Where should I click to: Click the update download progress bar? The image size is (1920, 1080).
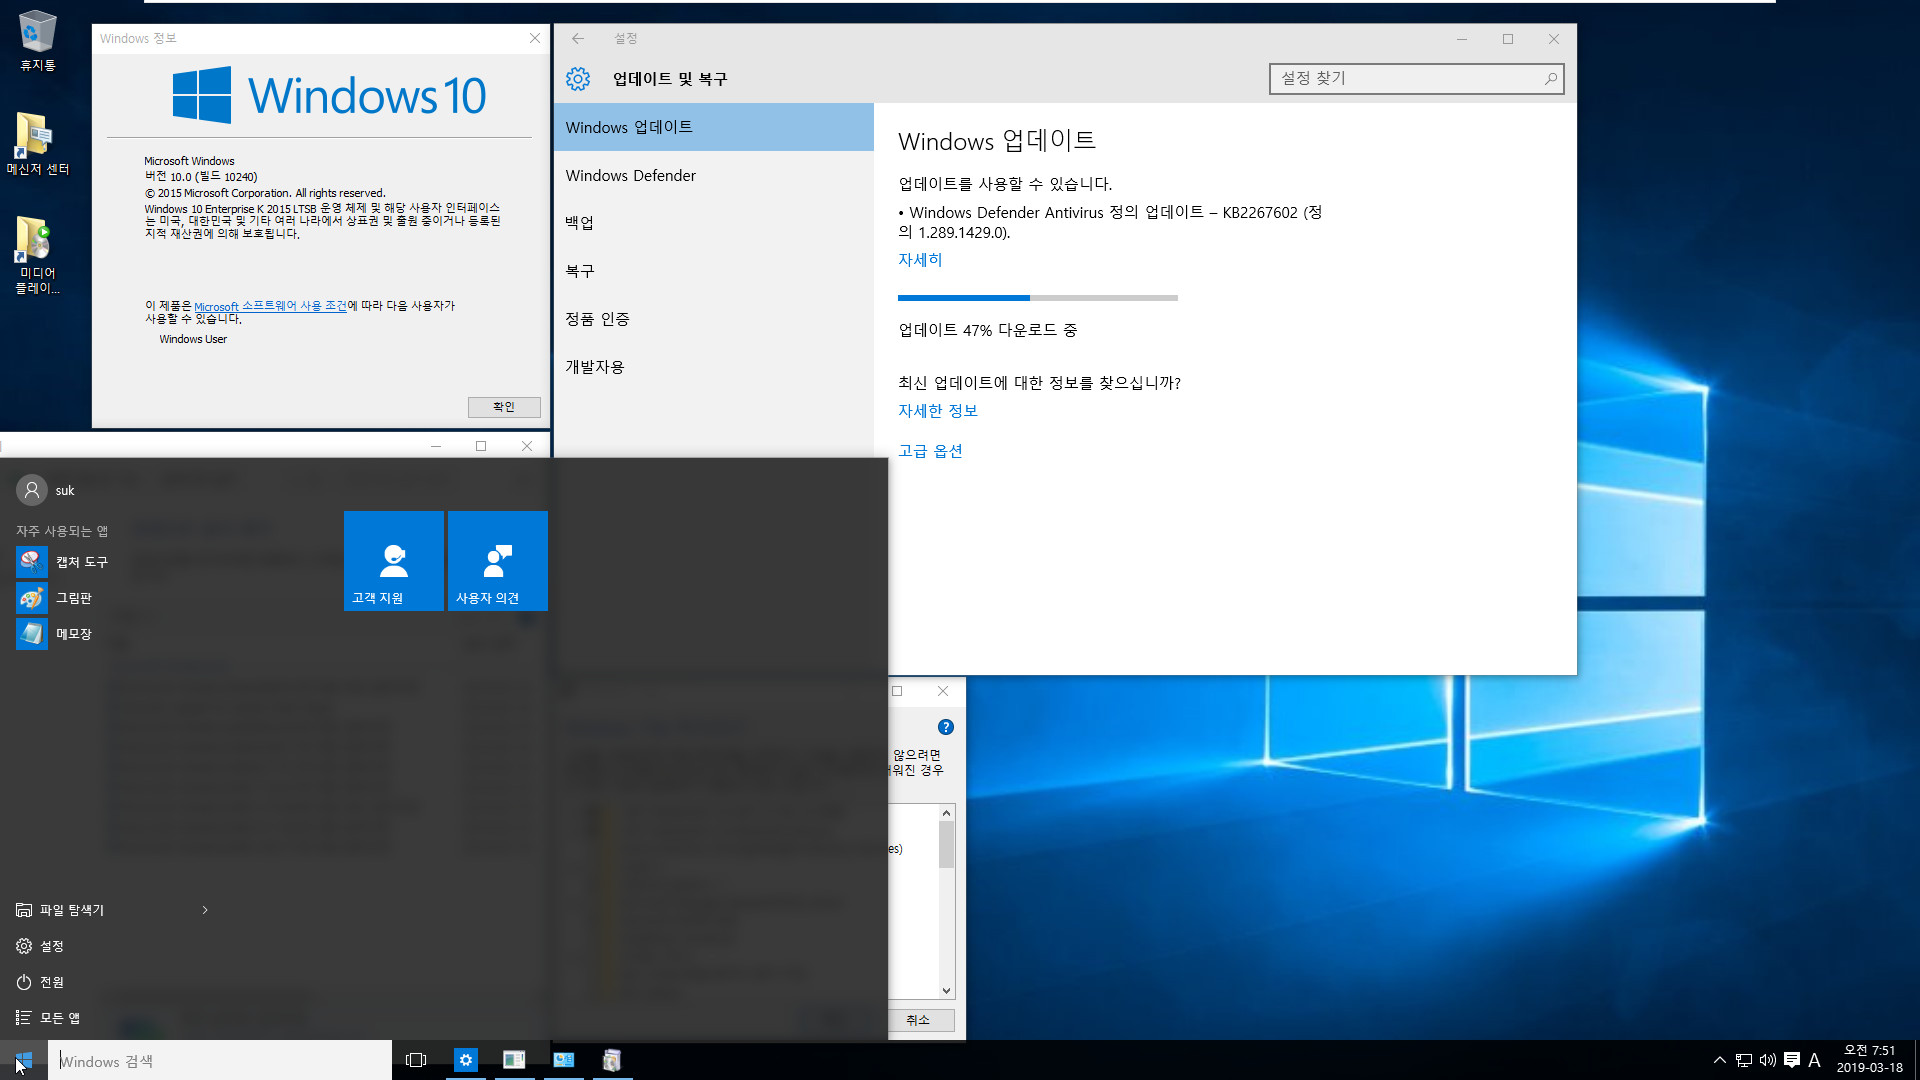click(x=1038, y=298)
